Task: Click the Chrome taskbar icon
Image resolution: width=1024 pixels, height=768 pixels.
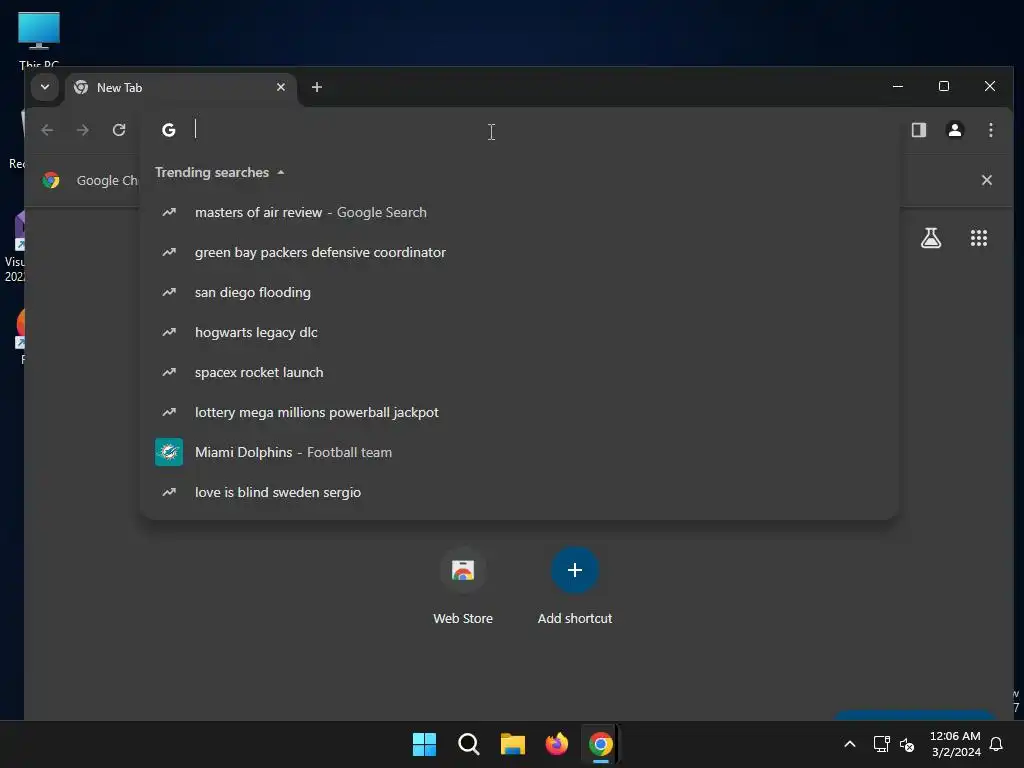Action: tap(601, 744)
